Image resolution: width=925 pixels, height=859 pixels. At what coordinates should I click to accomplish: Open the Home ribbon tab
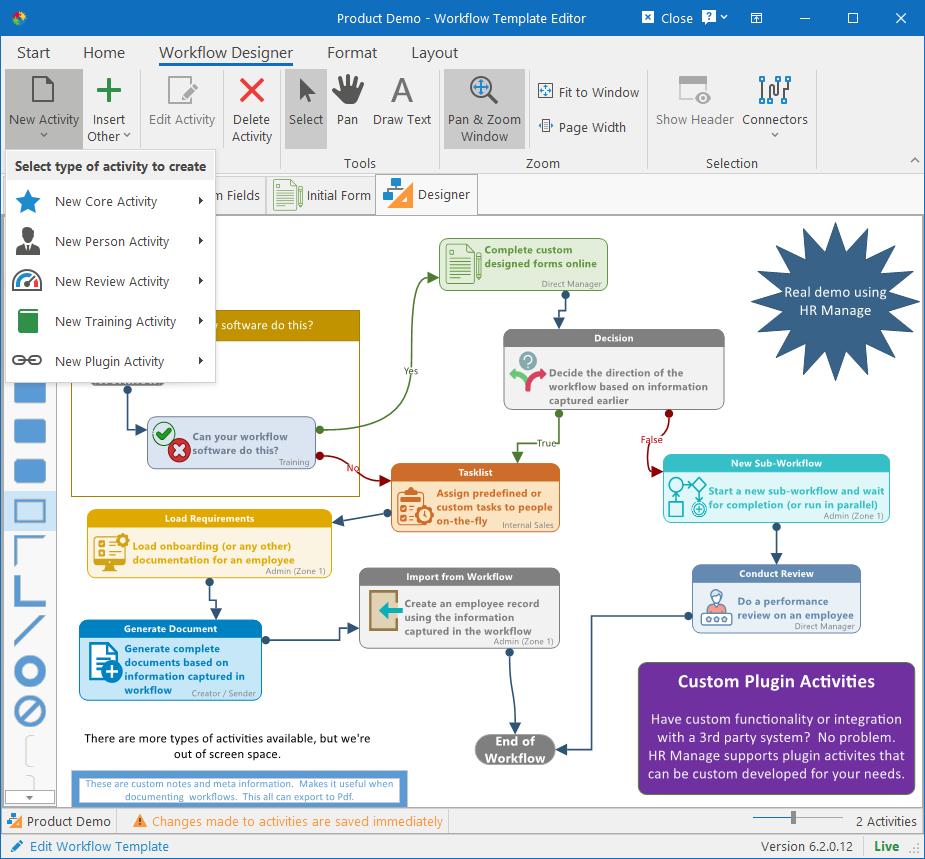tap(104, 53)
